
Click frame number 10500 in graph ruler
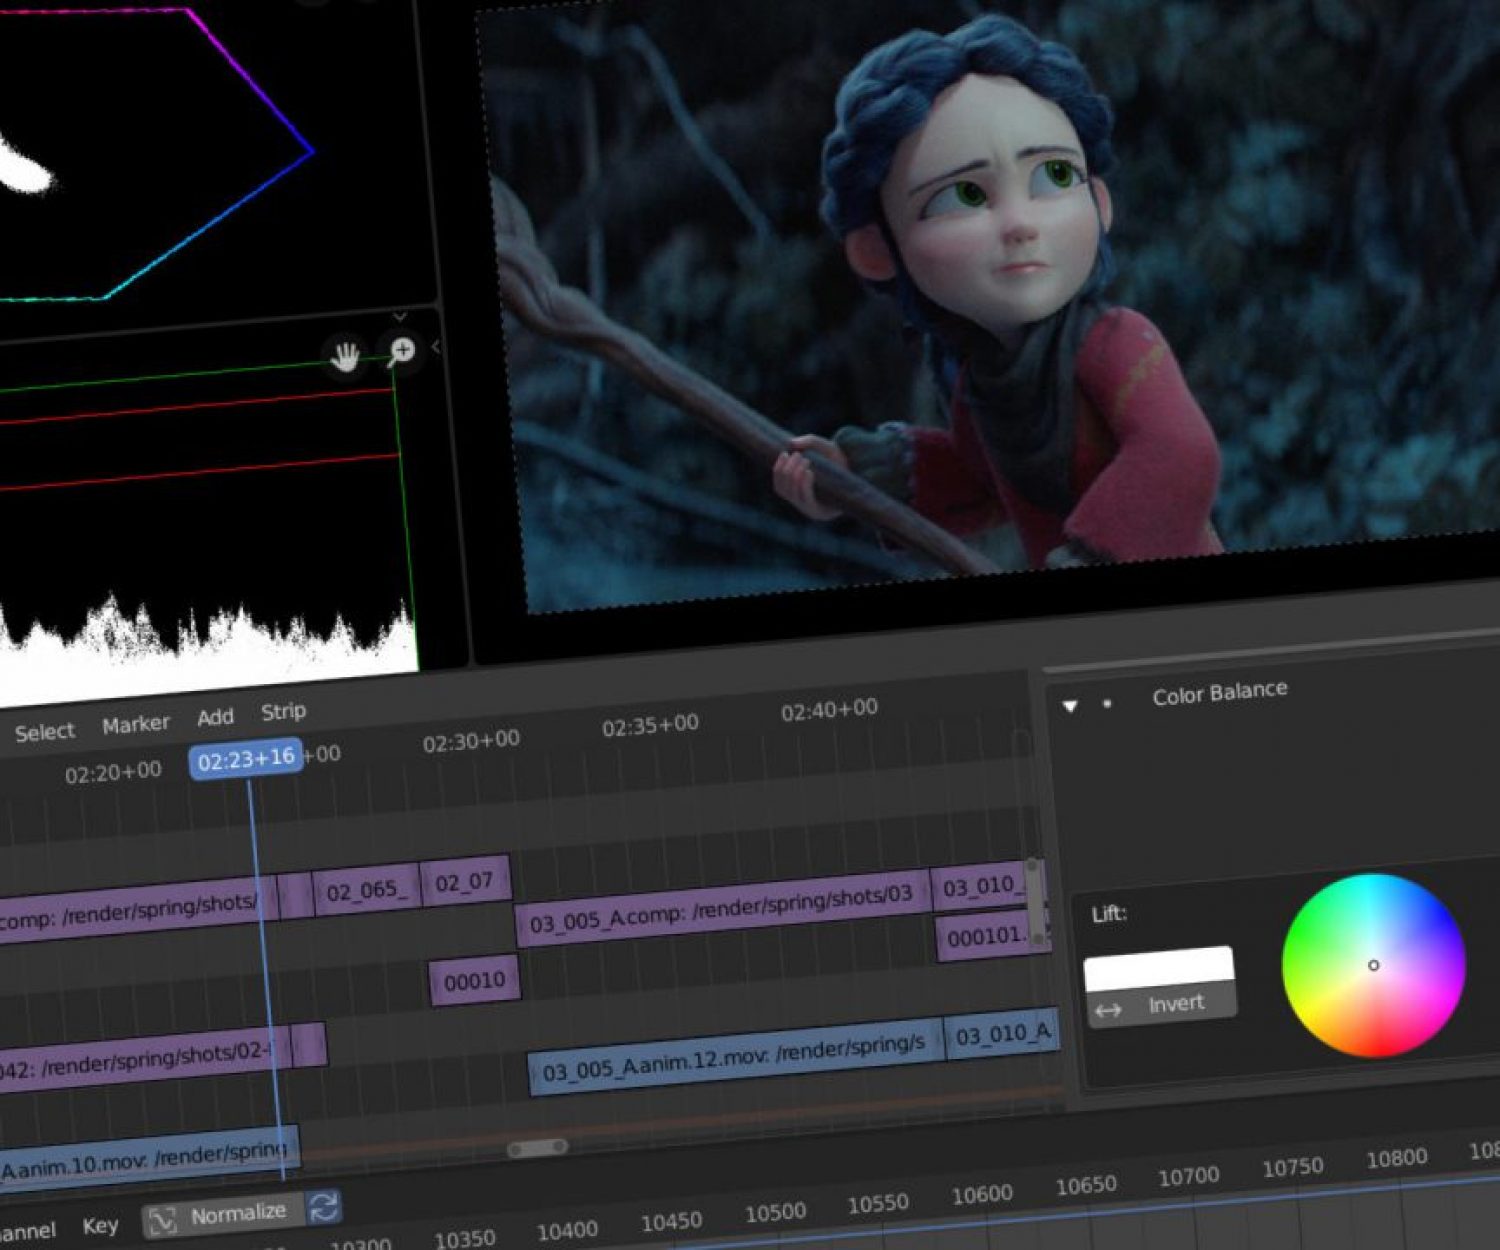[x=775, y=1213]
